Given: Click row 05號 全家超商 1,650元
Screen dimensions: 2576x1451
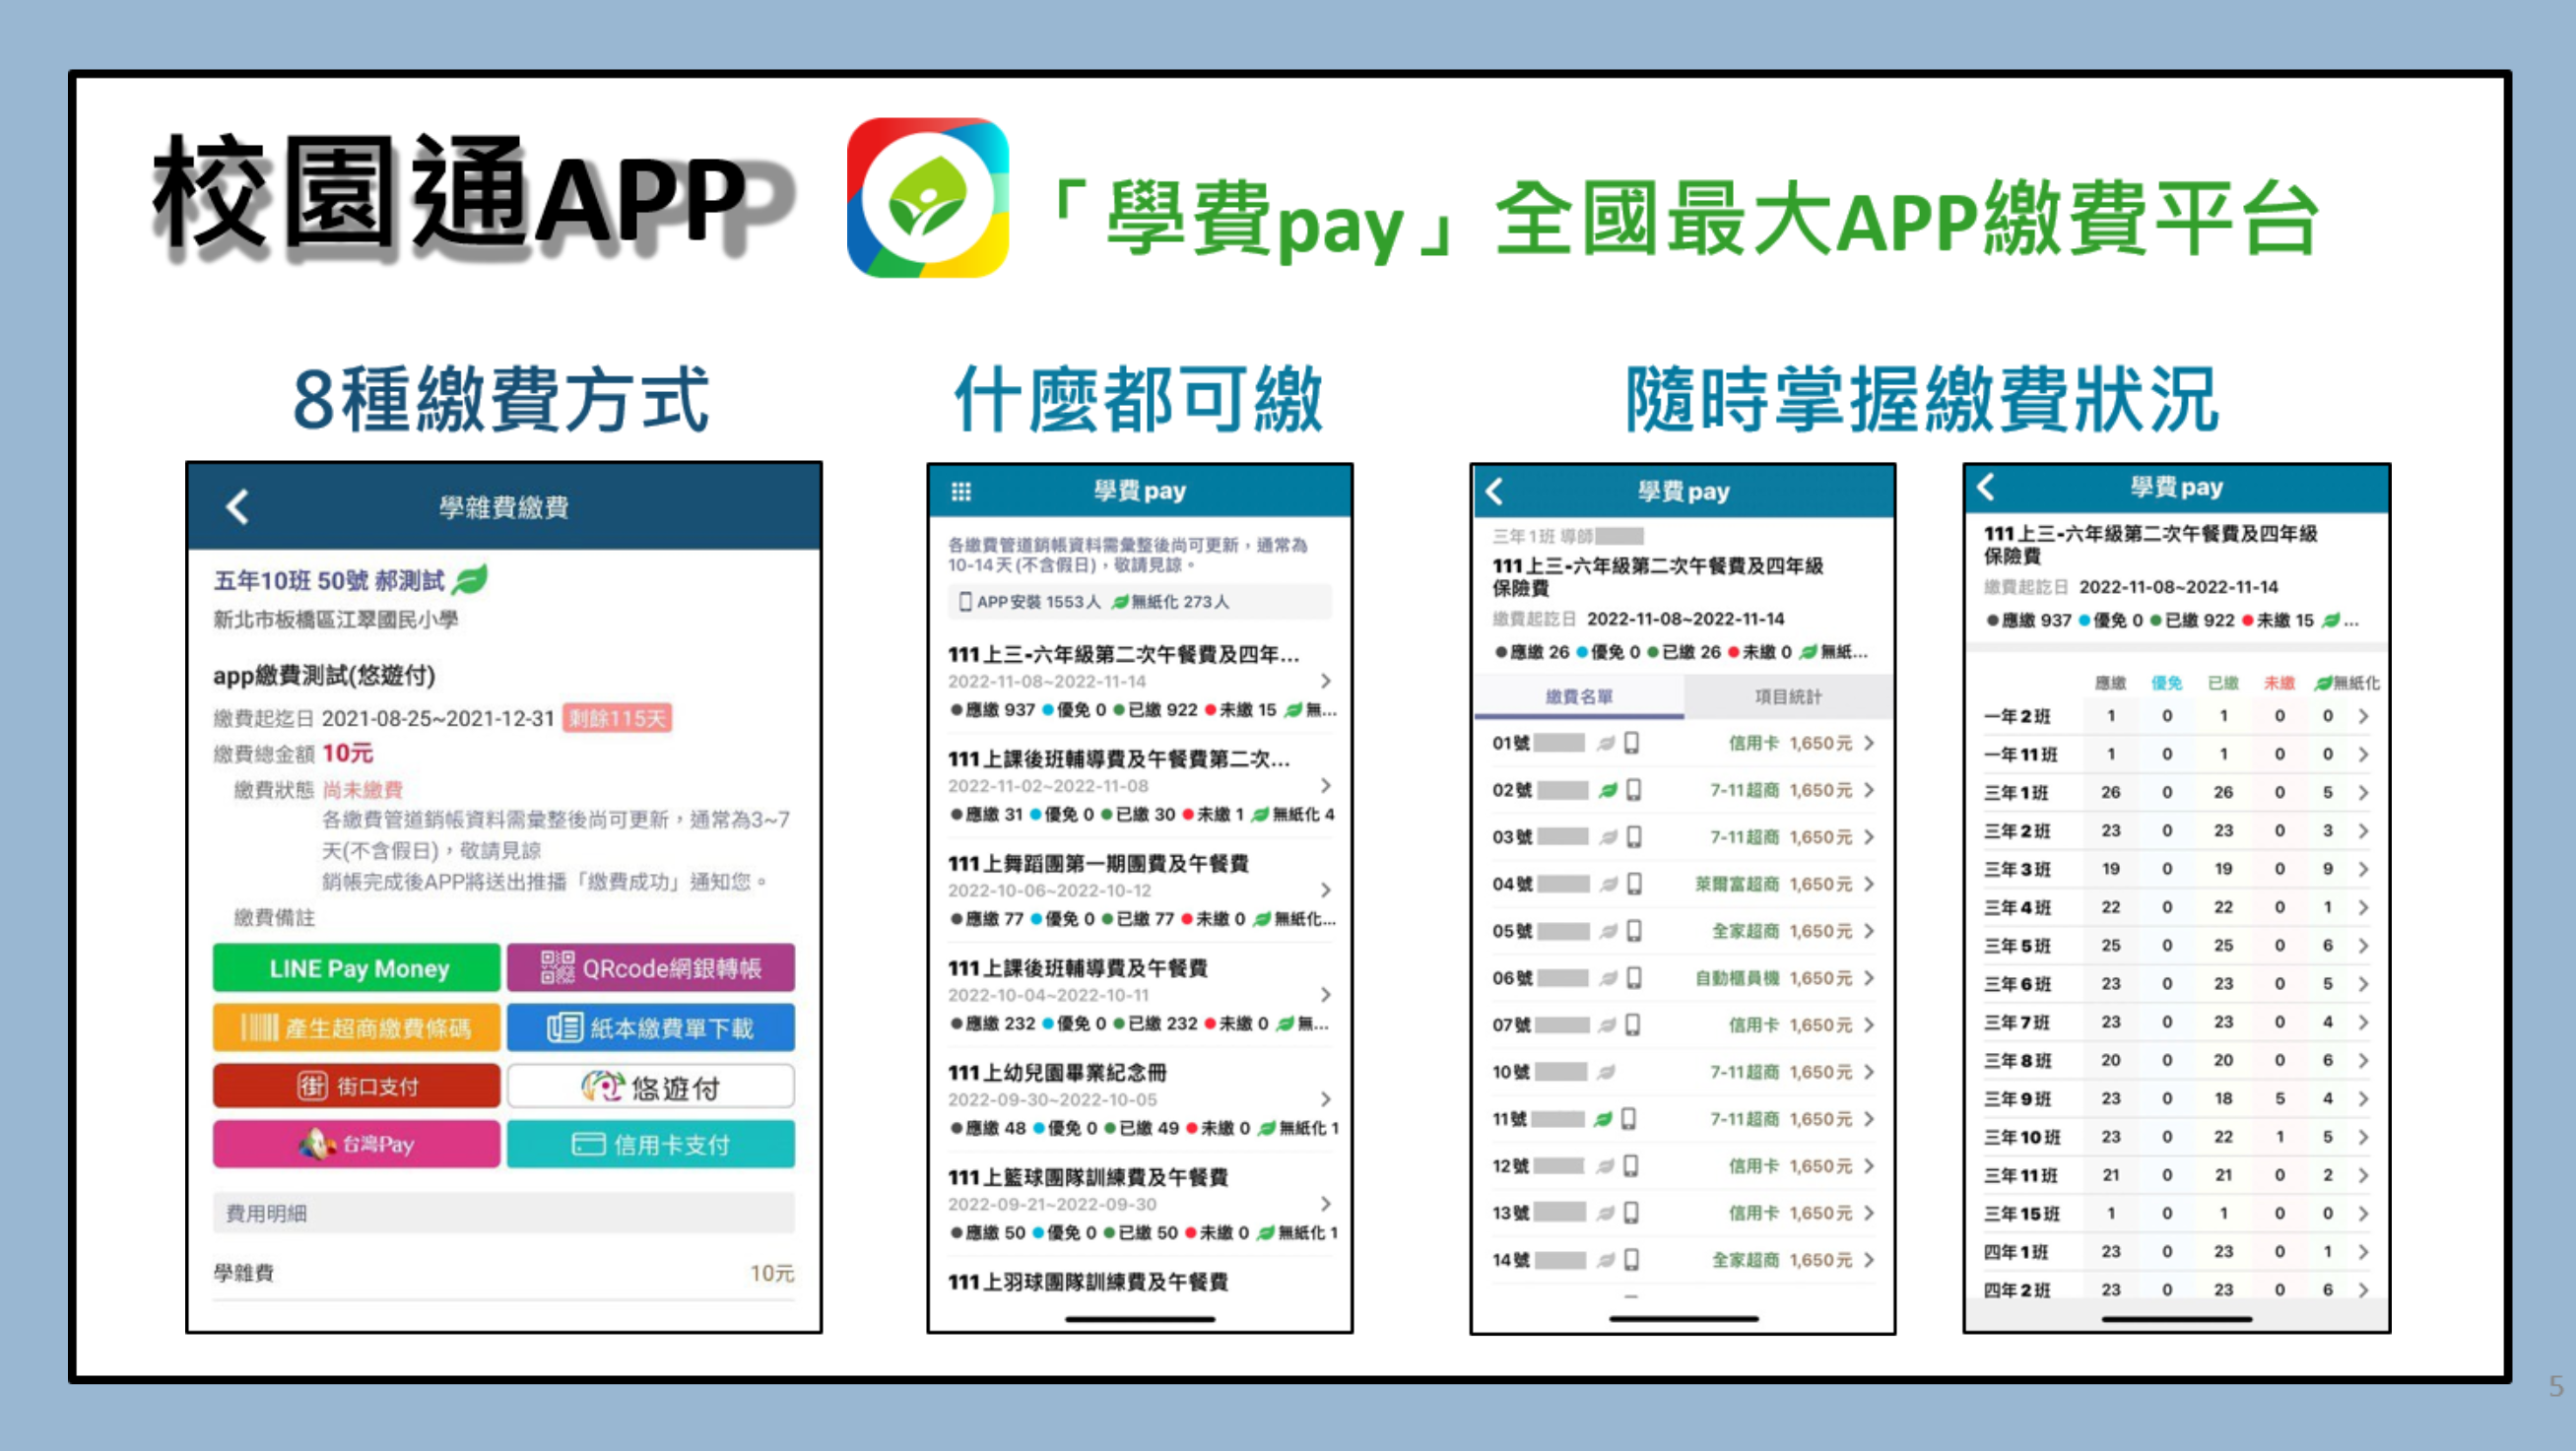Looking at the screenshot, I should (x=1683, y=931).
